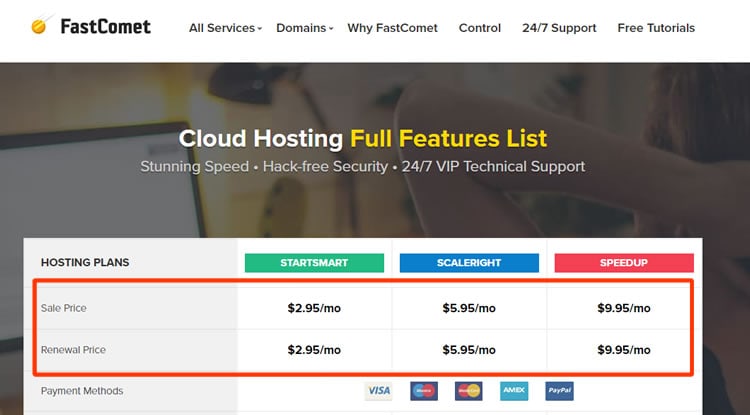Image resolution: width=750 pixels, height=415 pixels.
Task: Select the SCALERIGHT plan button
Action: [469, 263]
